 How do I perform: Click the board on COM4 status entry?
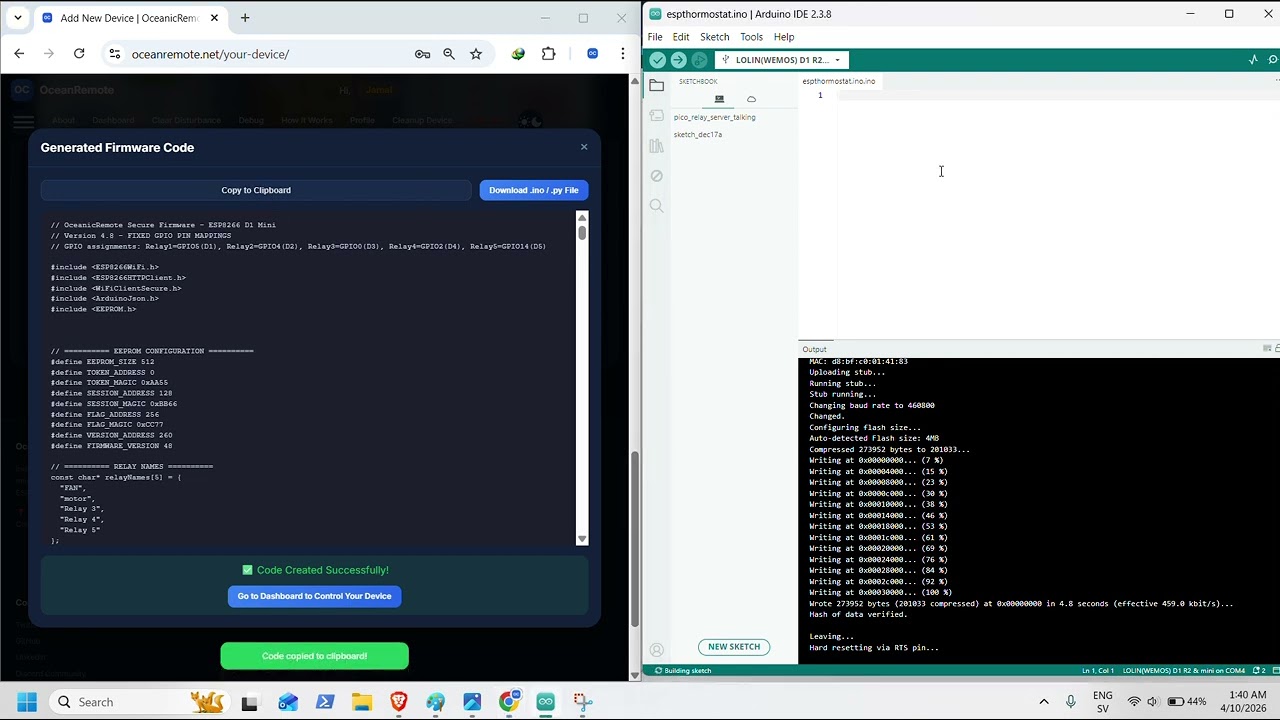pos(1184,670)
